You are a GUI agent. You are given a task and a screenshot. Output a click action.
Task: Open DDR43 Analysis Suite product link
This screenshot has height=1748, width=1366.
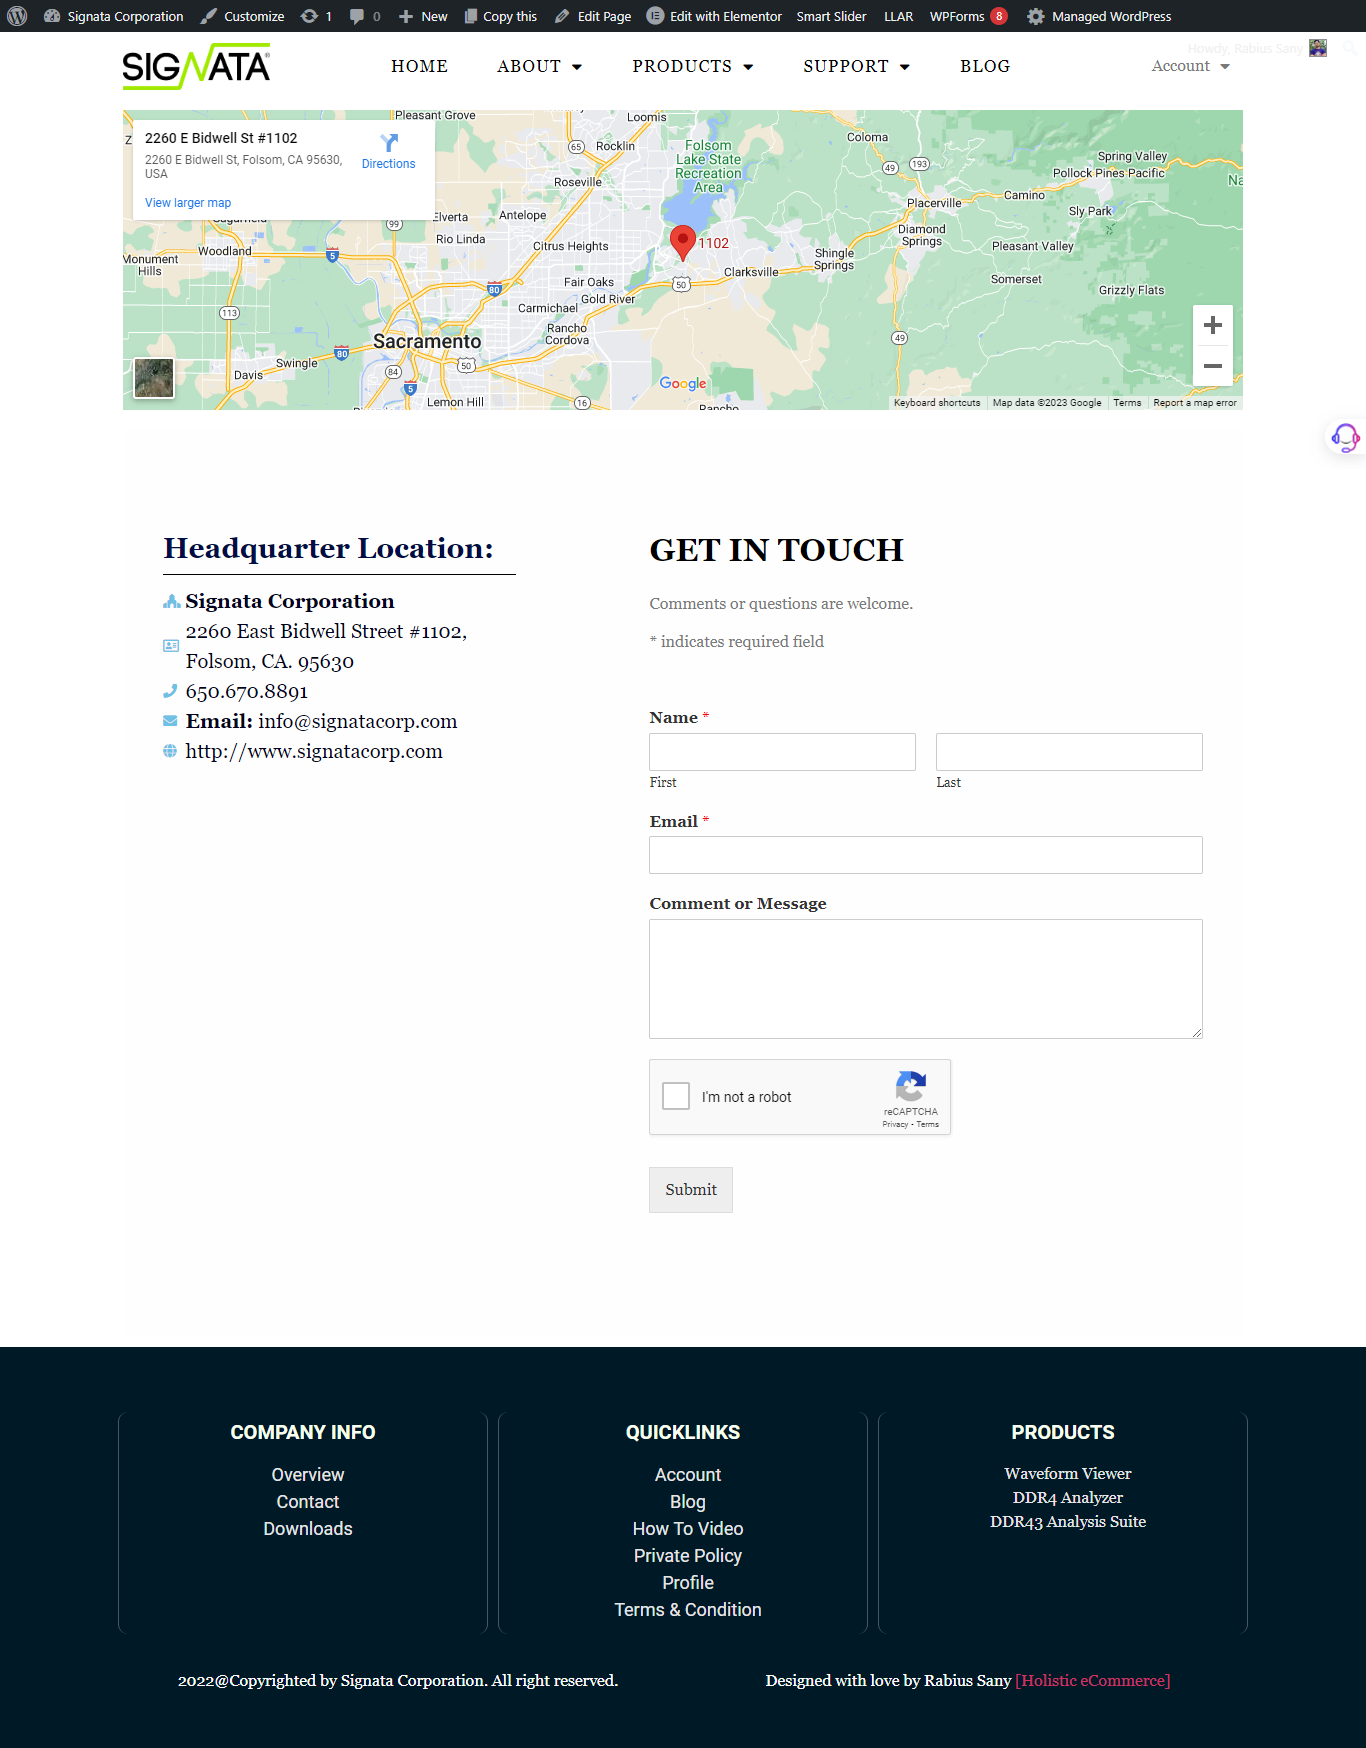pos(1068,1521)
